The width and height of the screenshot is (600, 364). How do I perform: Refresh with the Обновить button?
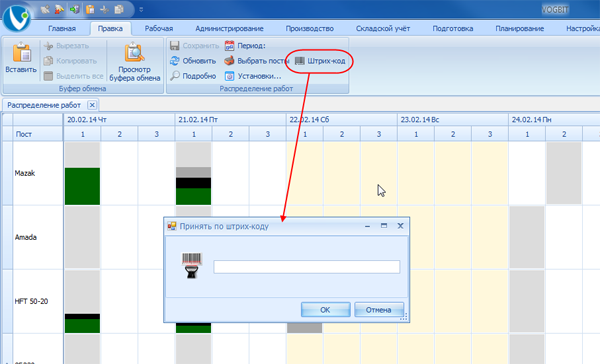pyautogui.click(x=193, y=61)
